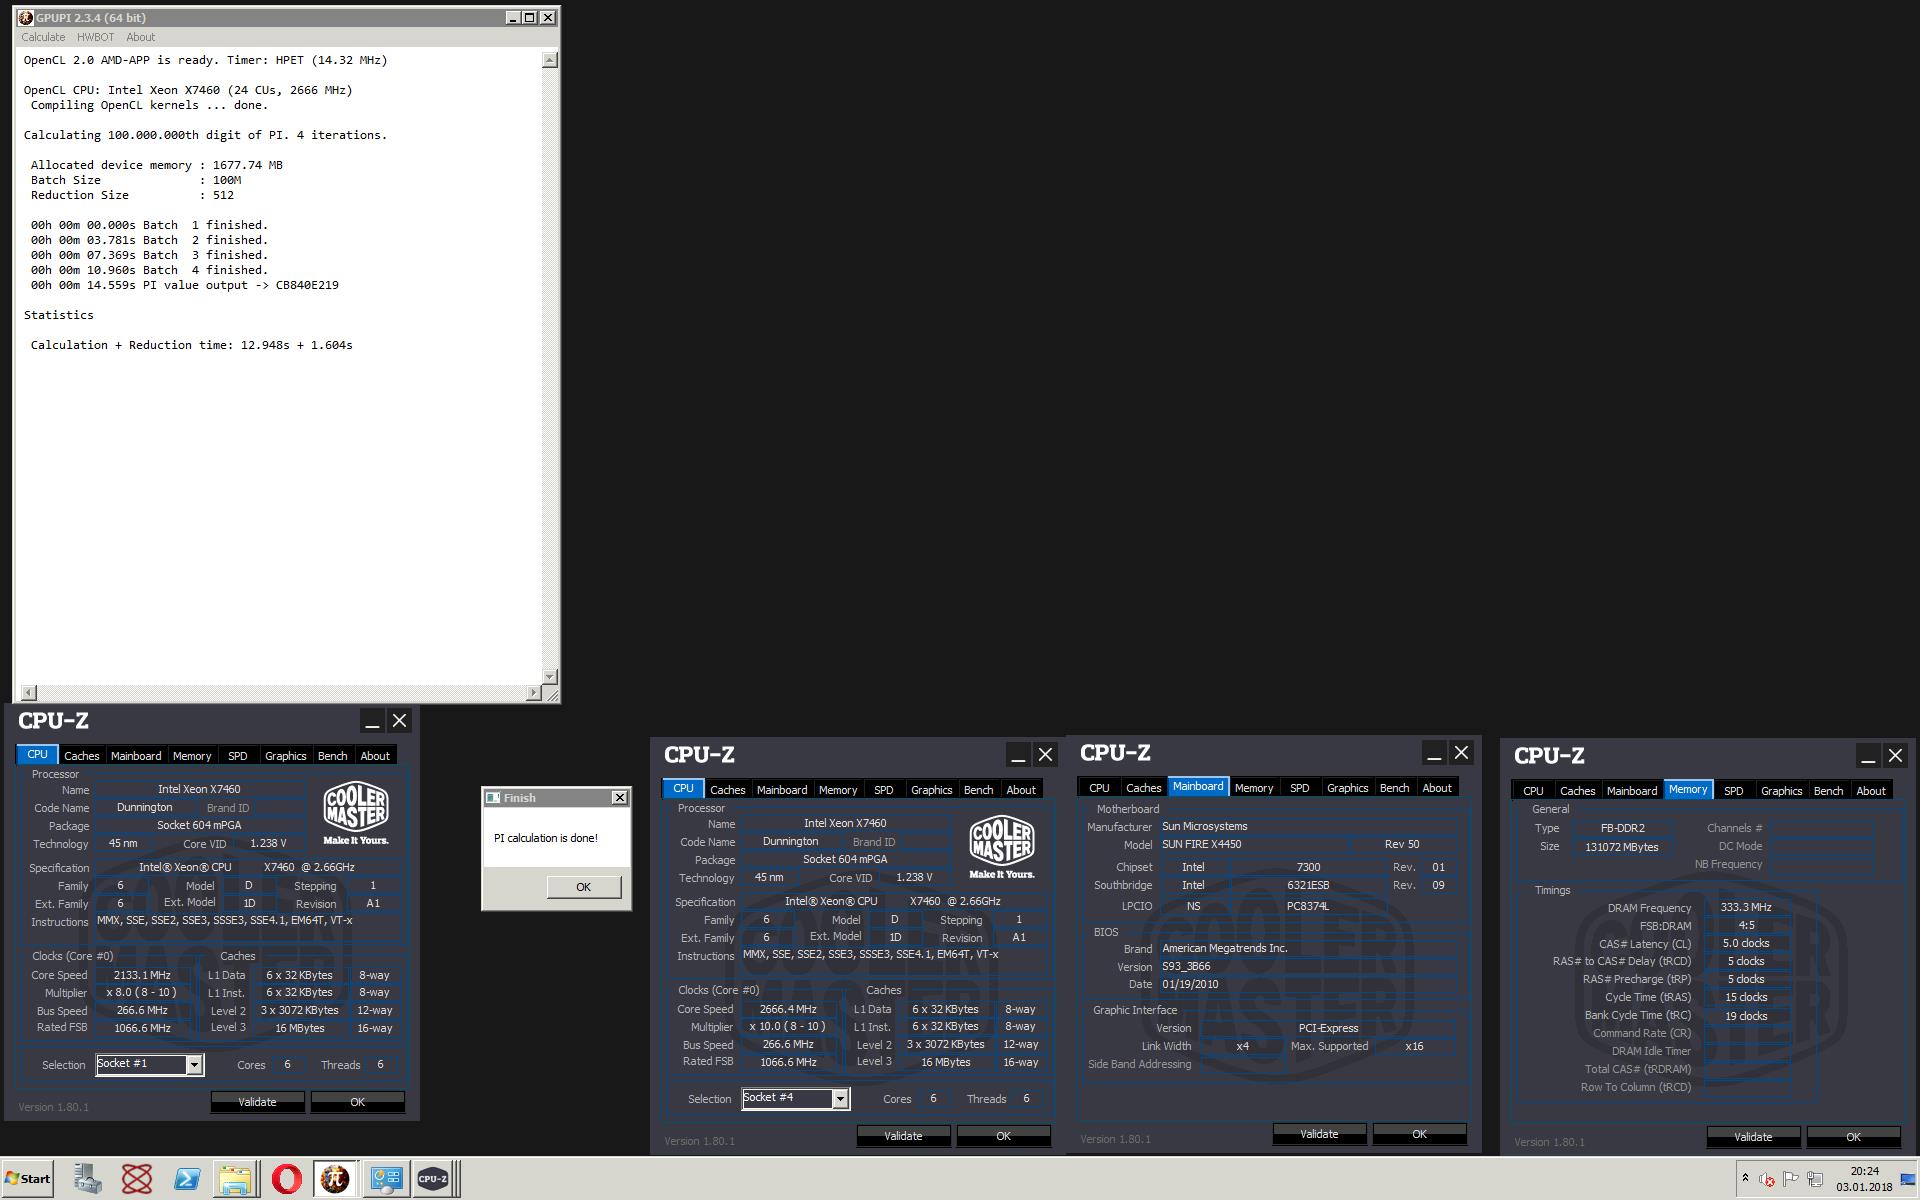Open SPD tab in Socket #1 CPU-Z
The image size is (1920, 1200).
(x=237, y=756)
